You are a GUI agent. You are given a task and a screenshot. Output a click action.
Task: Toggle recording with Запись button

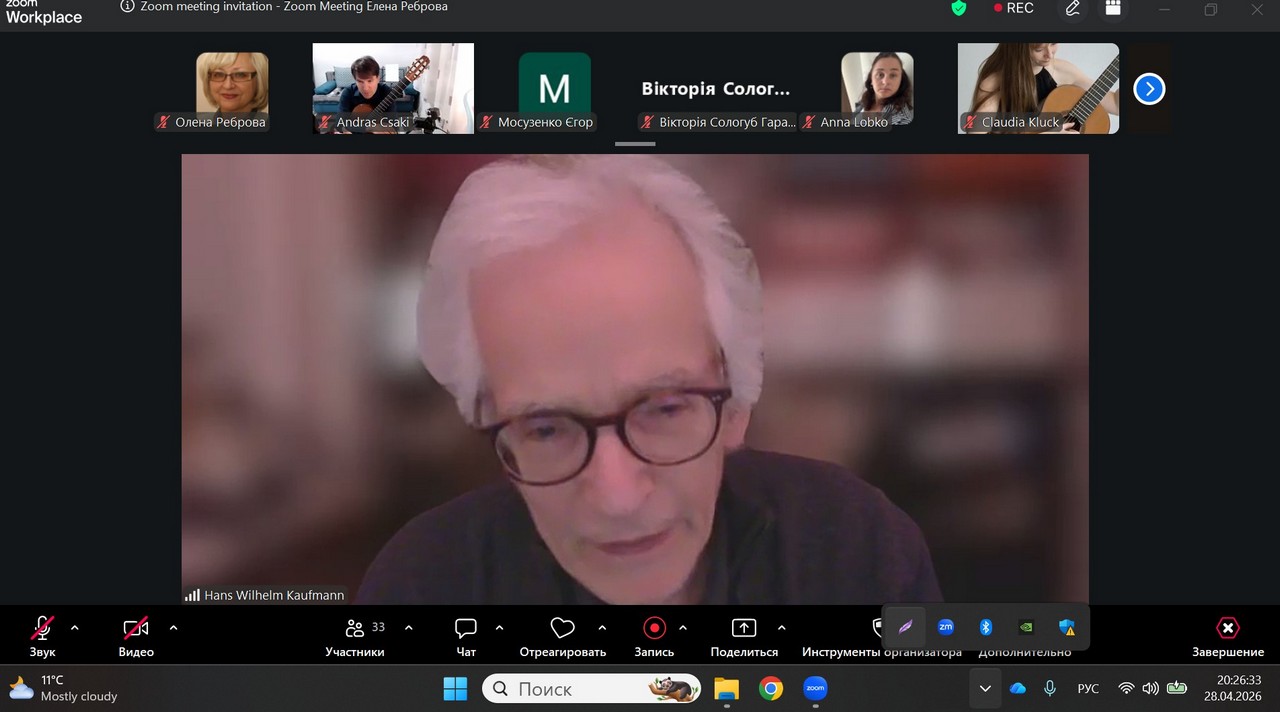(x=654, y=636)
